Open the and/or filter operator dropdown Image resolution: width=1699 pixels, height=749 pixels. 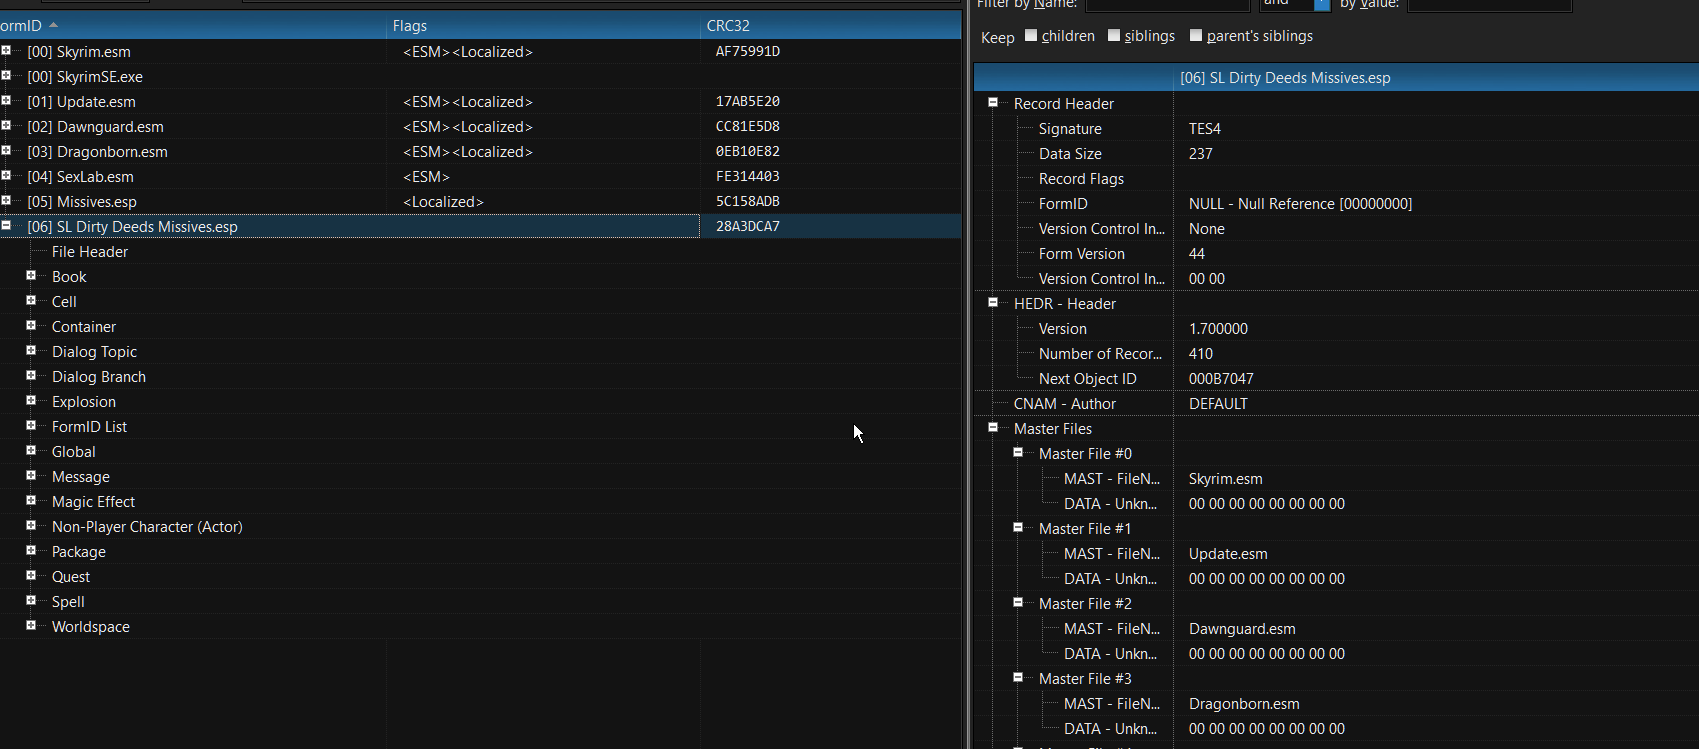coord(1322,5)
